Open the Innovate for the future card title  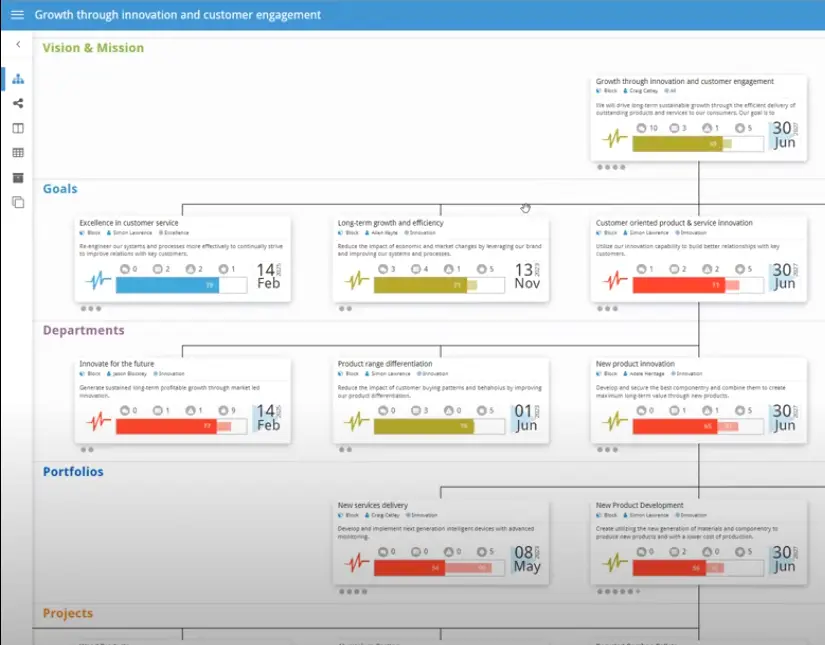[x=117, y=364]
